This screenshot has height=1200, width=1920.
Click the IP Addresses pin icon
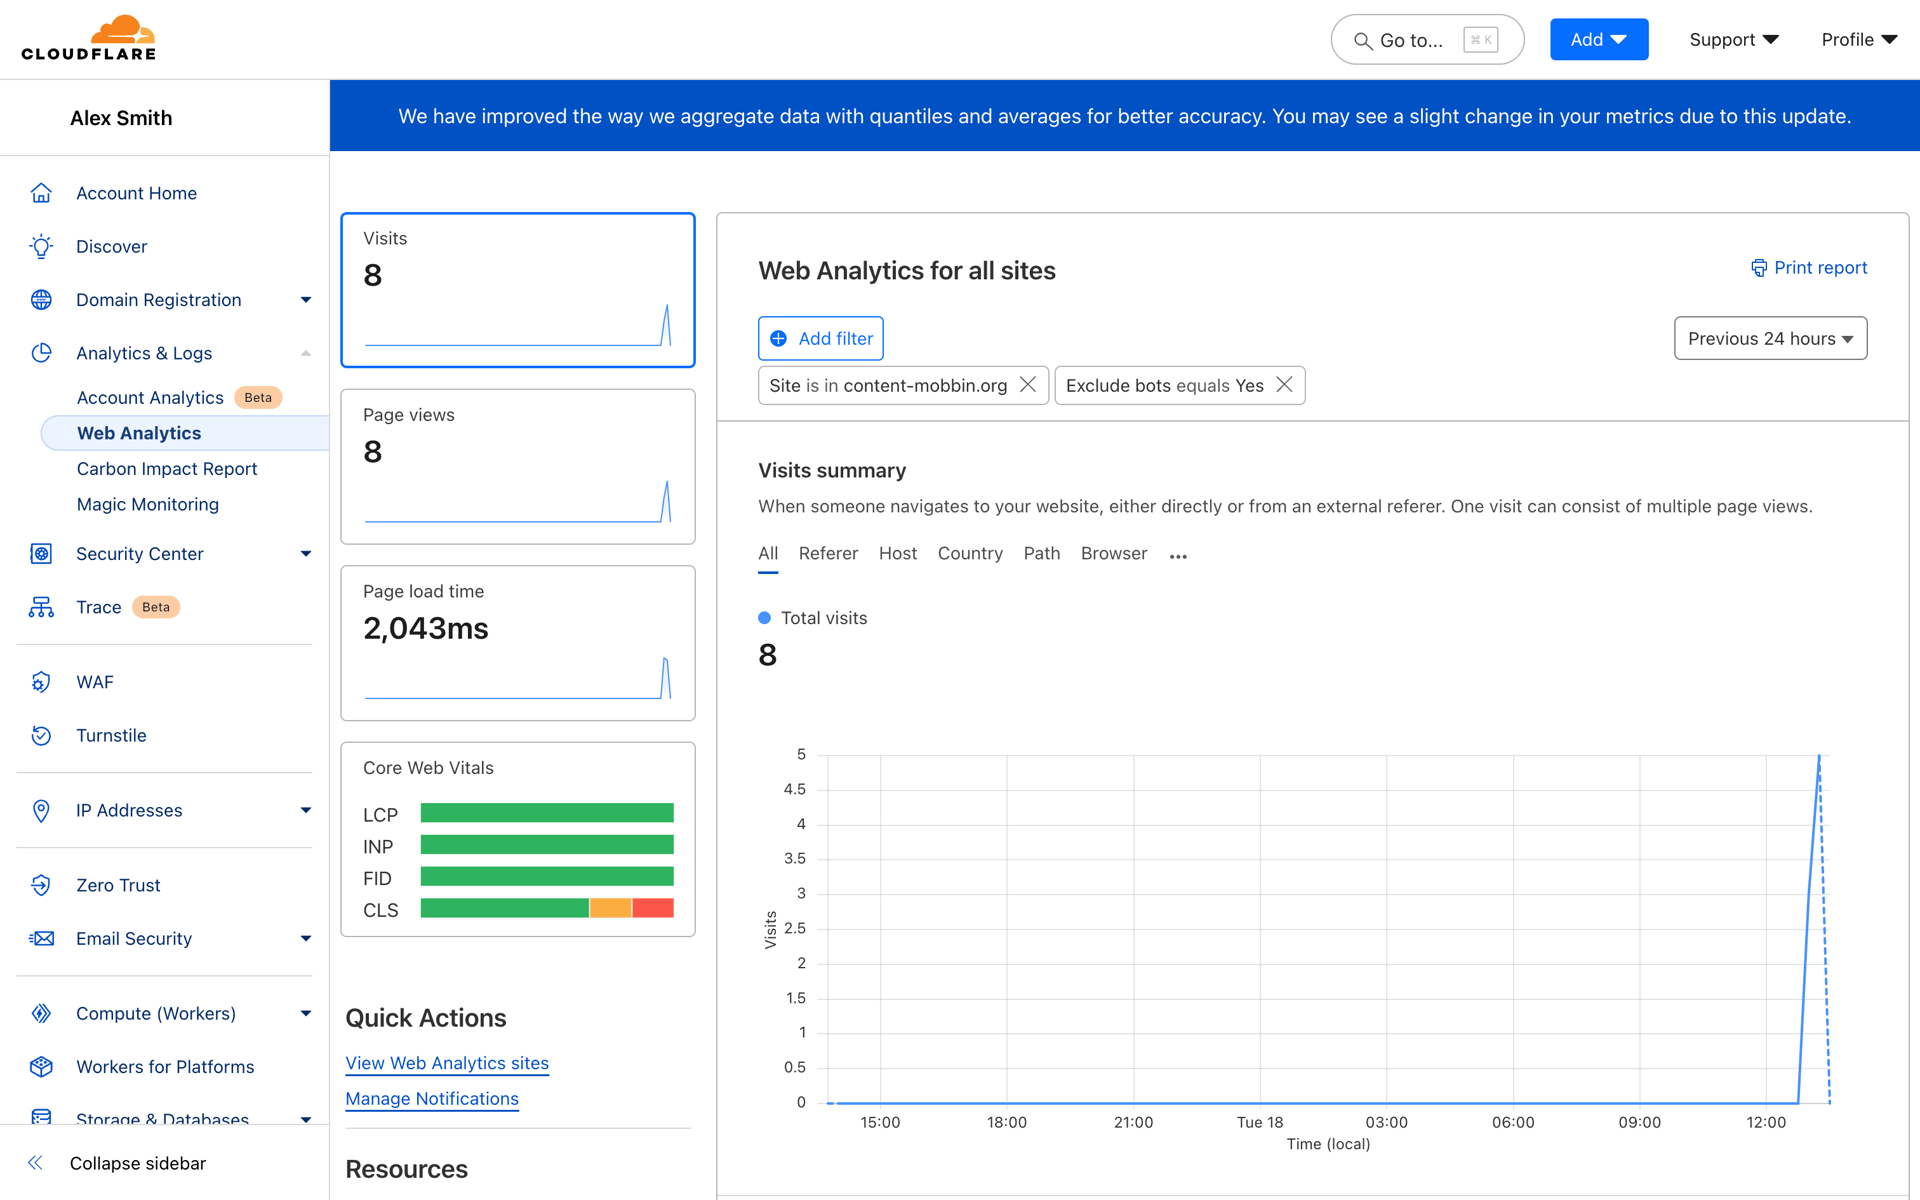point(41,810)
